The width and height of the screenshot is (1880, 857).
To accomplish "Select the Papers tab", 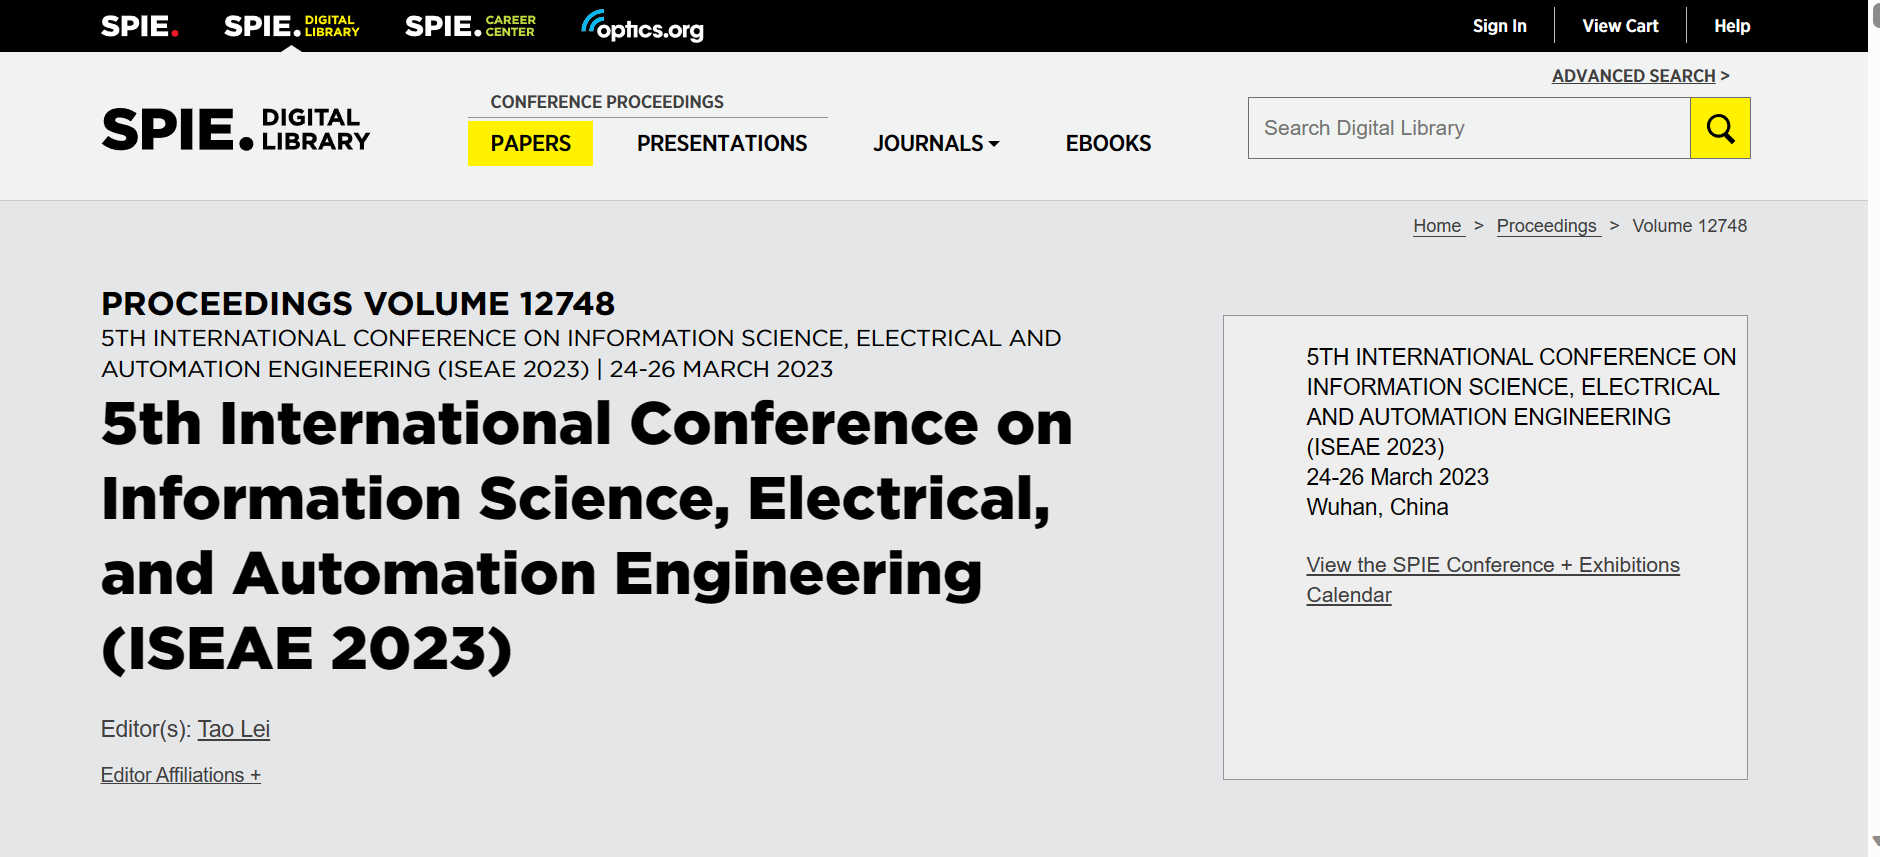I will click(x=530, y=143).
